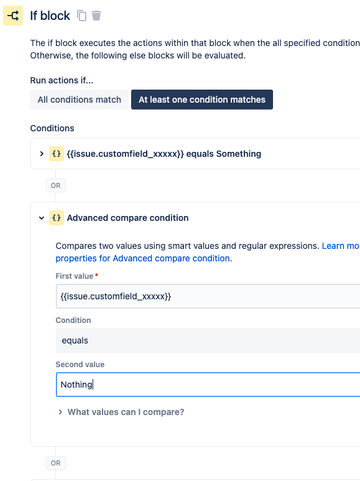
Task: Click the If block heading text
Action: pyautogui.click(x=50, y=16)
